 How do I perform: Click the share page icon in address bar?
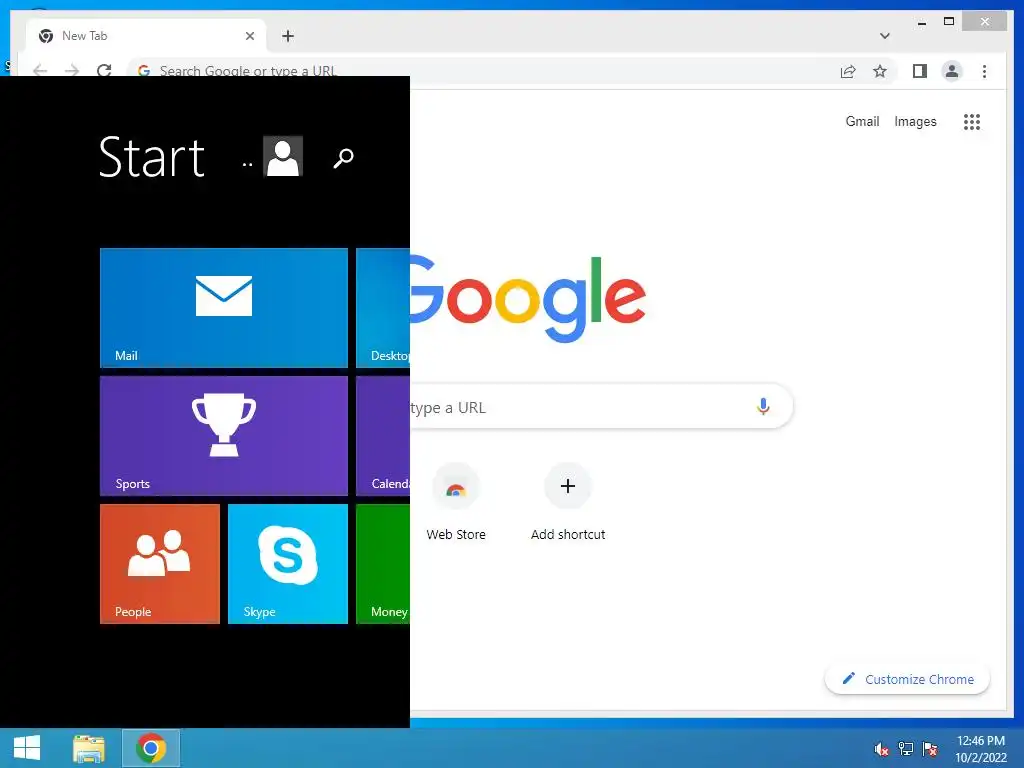848,71
